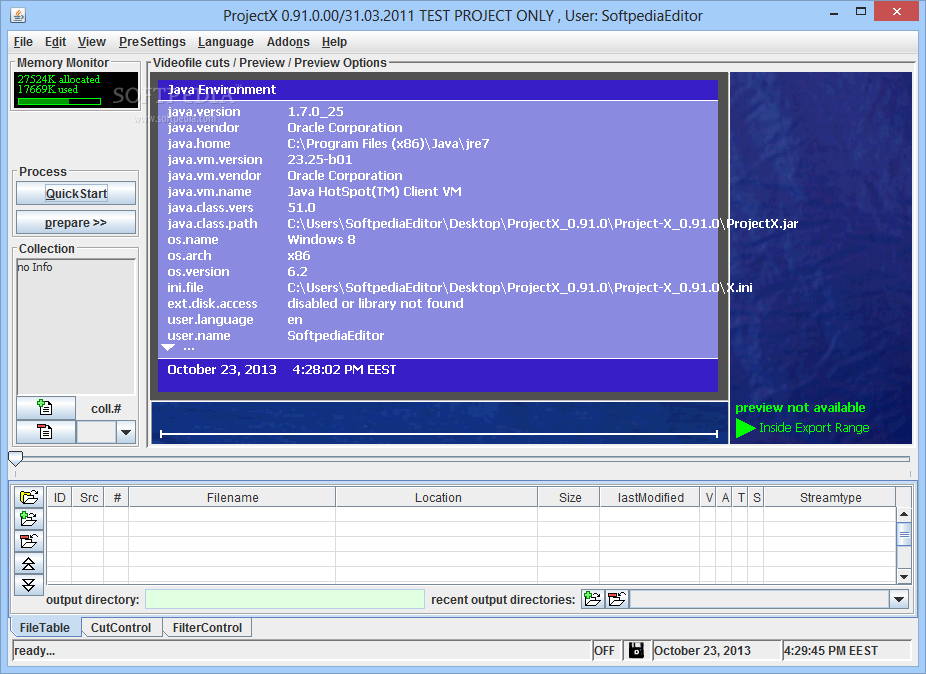Click '27524K allocated' memory text

[x=58, y=79]
